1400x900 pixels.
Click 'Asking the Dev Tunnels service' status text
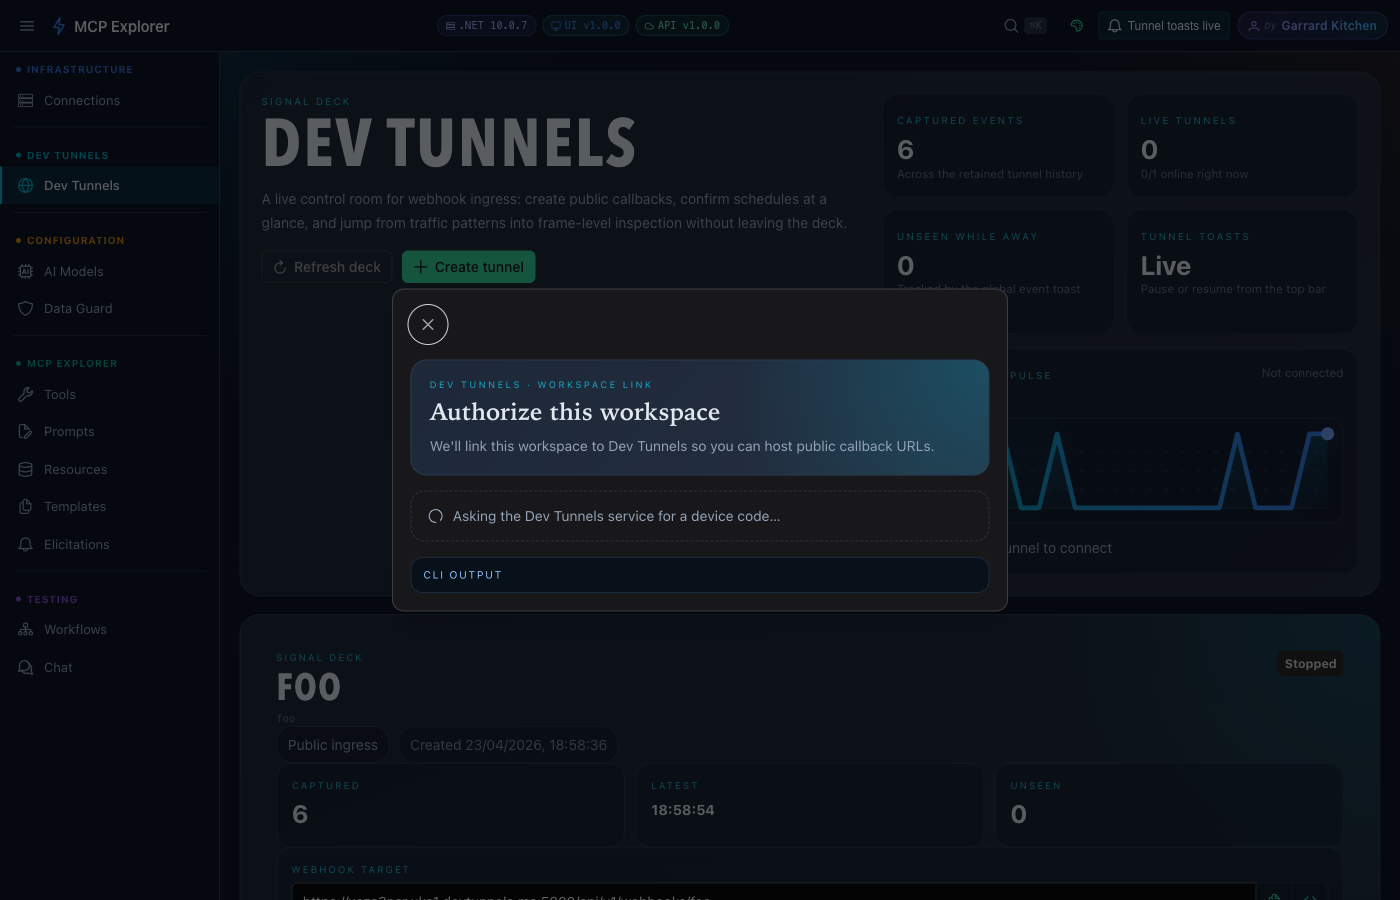616,517
